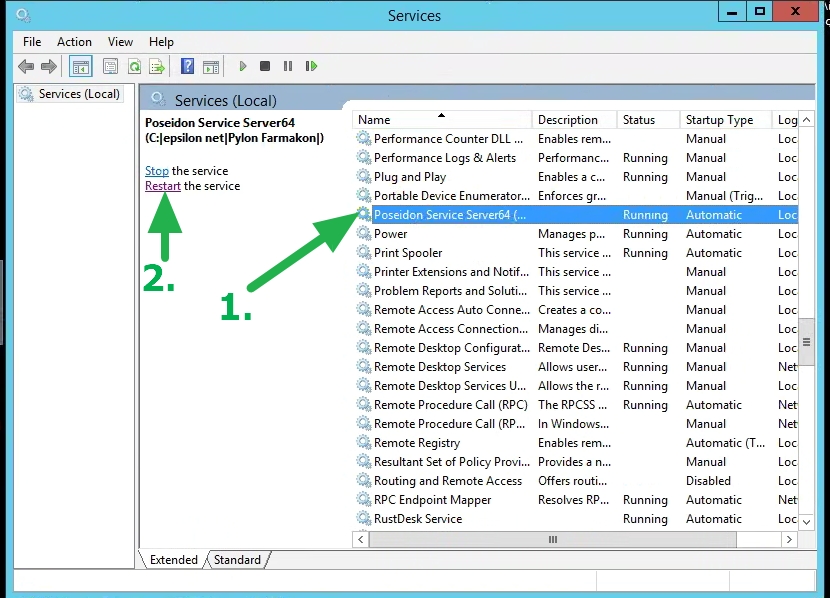Click the horizontal scrollbar right arrow
The height and width of the screenshot is (598, 830).
(x=789, y=539)
